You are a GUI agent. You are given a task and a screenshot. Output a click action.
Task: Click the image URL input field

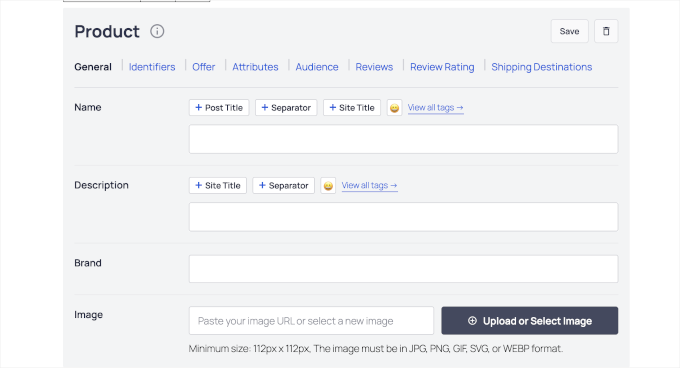point(311,321)
